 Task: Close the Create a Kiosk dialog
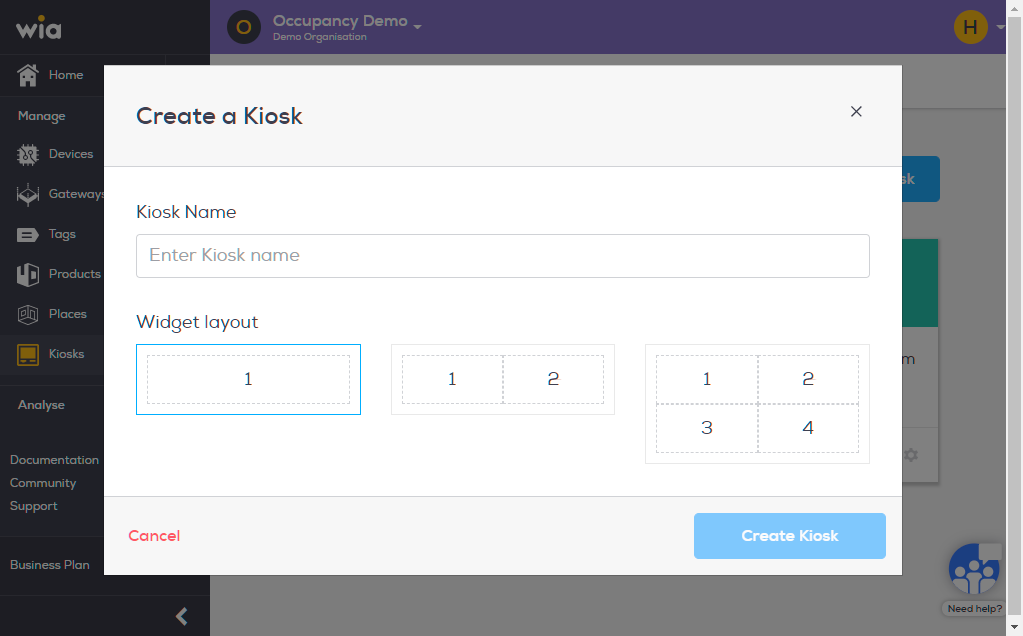(856, 112)
